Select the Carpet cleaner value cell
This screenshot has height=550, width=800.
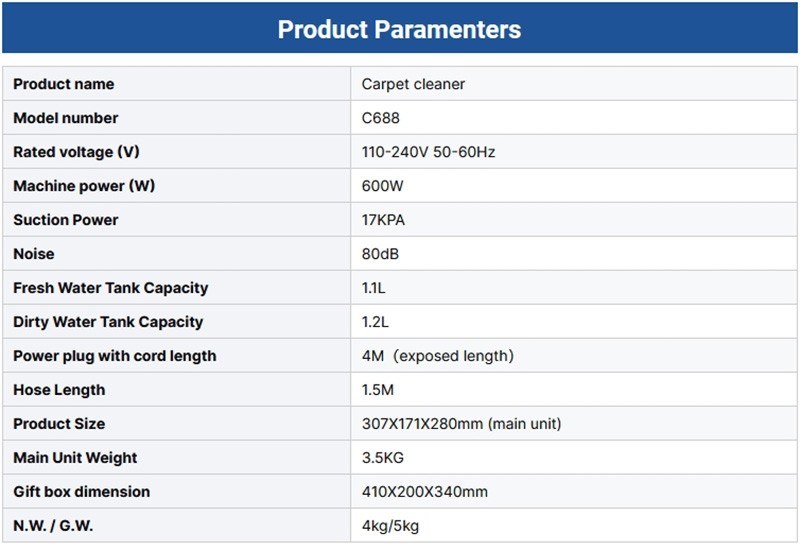[x=413, y=84]
